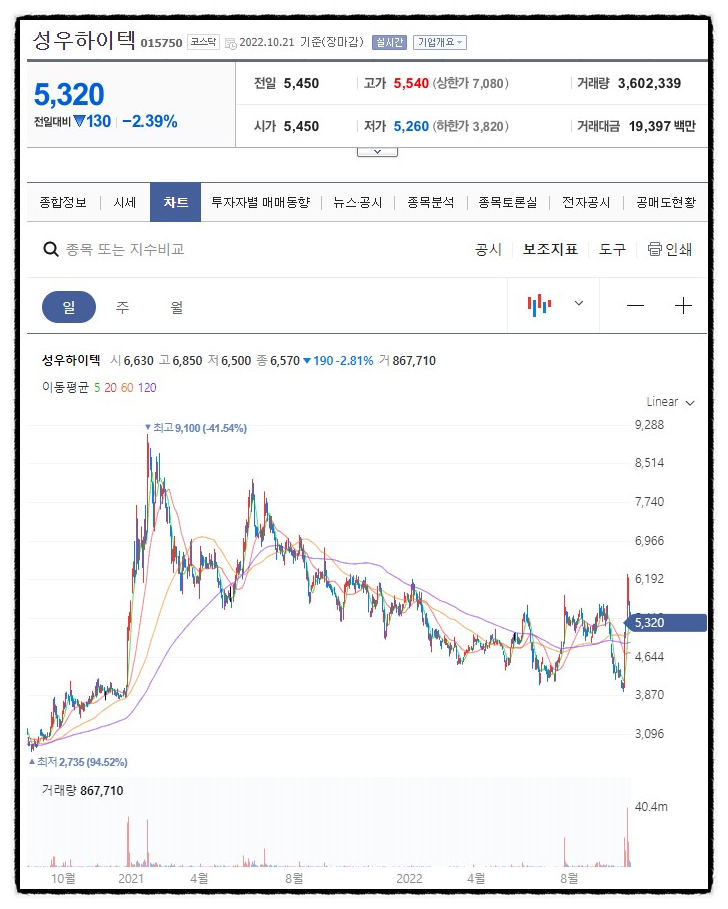
Task: Toggle the 60-day moving average
Action: click(x=127, y=387)
